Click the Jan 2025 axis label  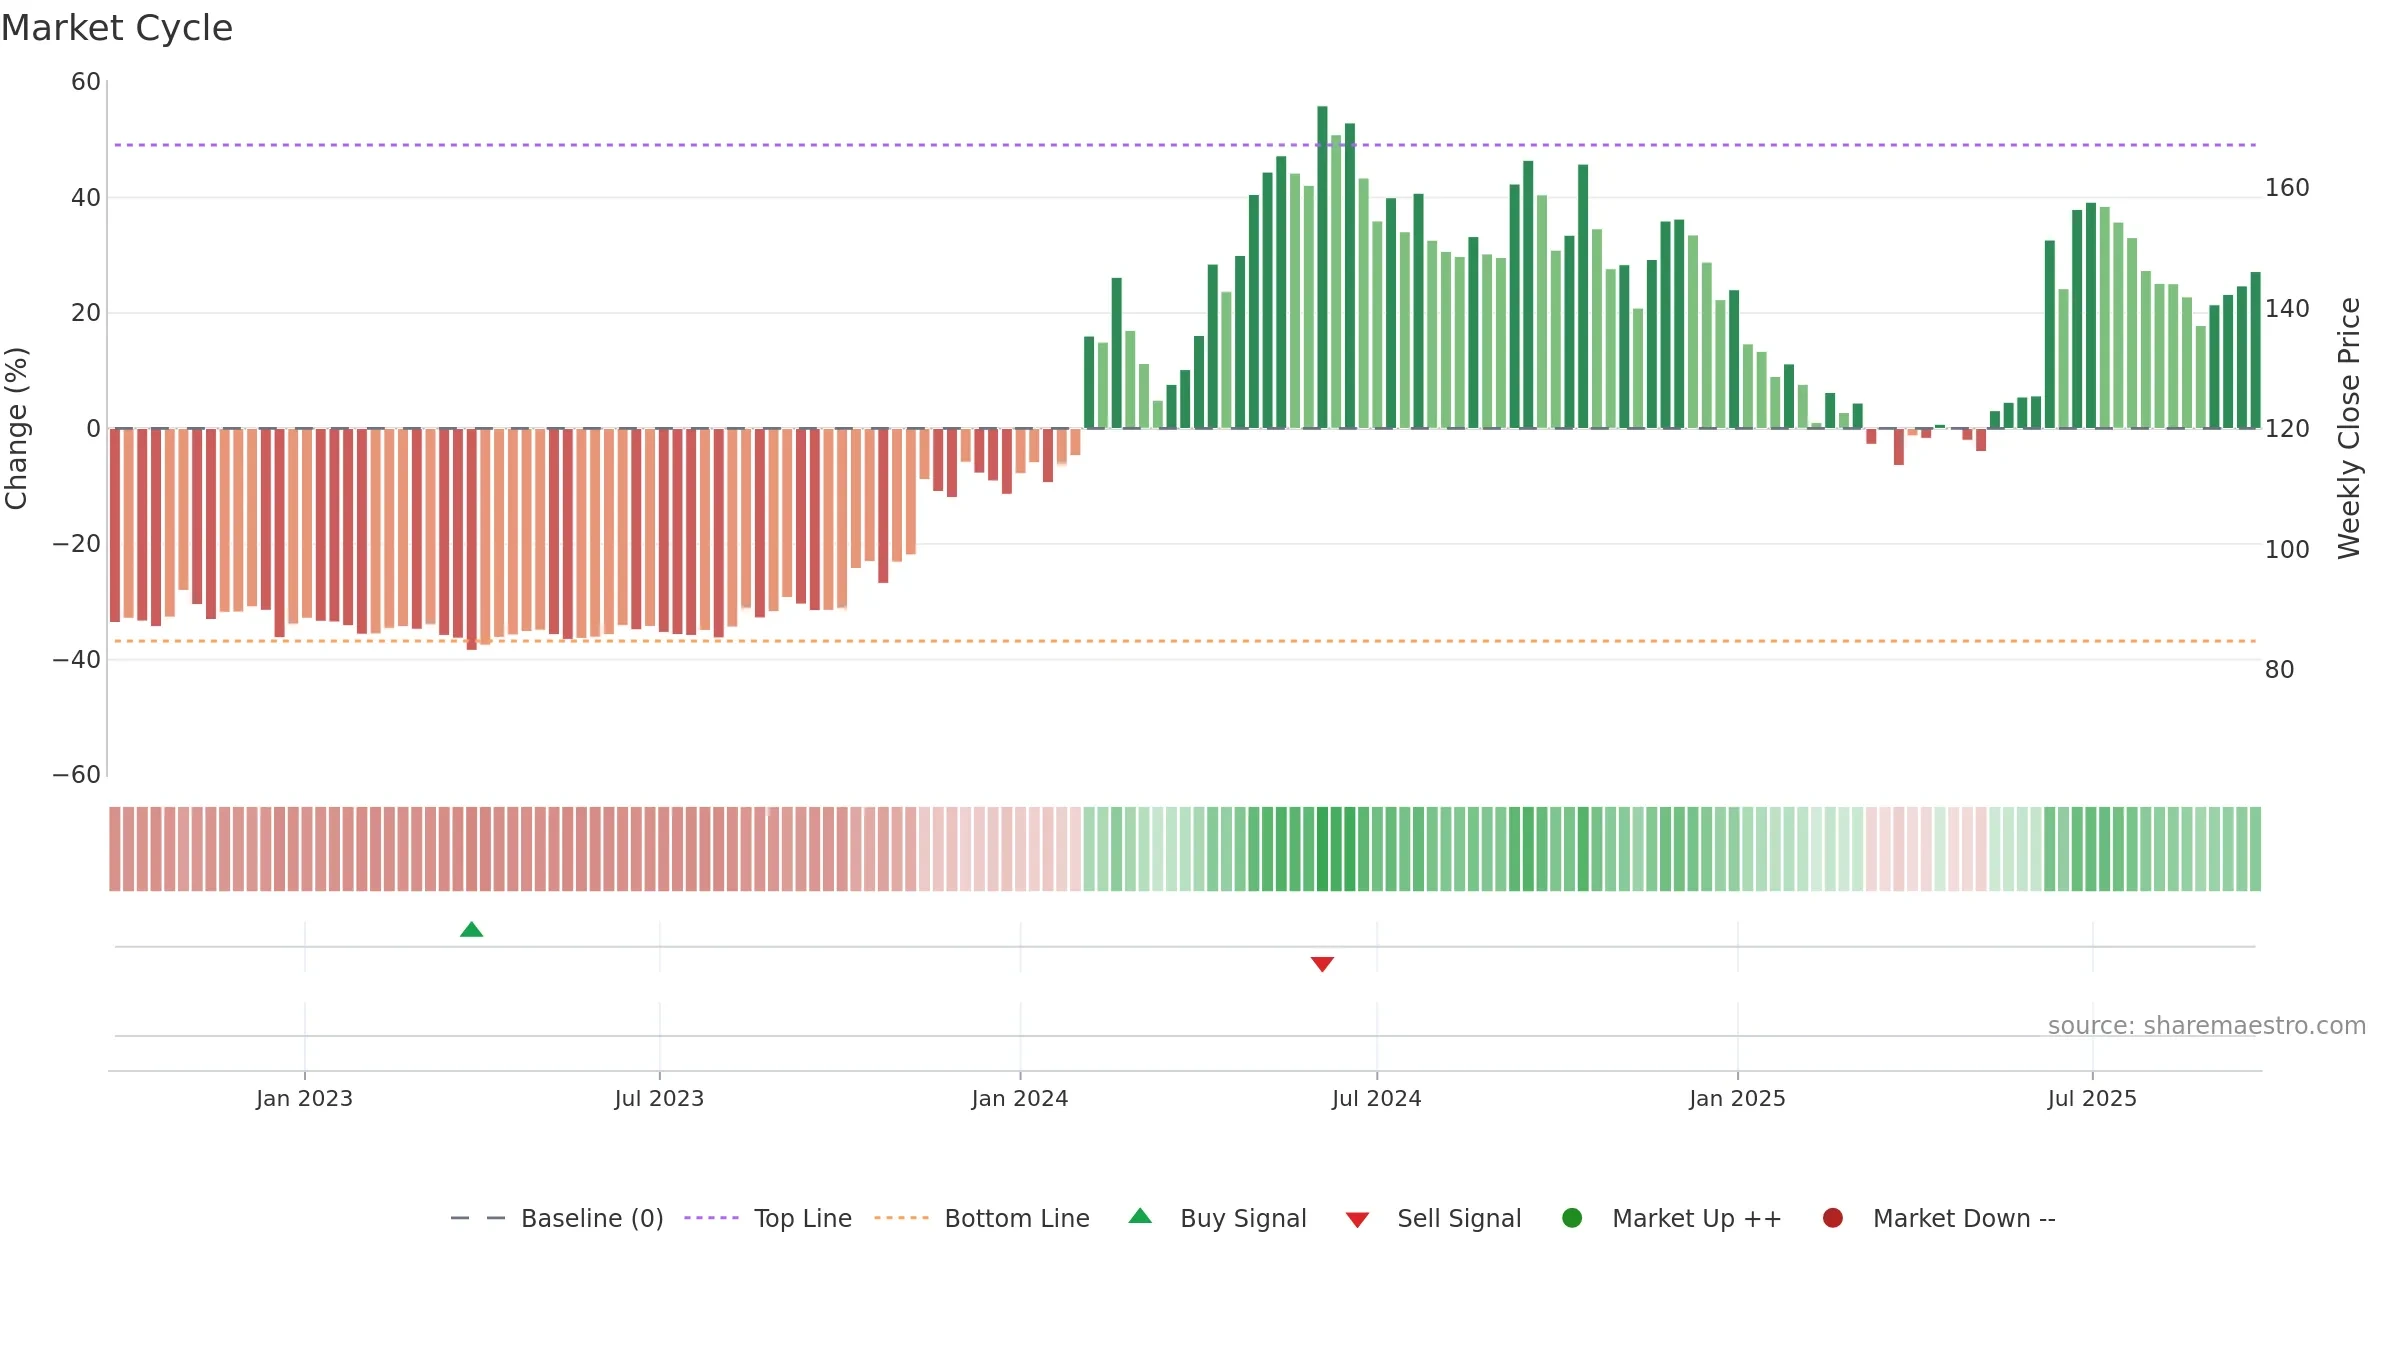(1737, 1098)
